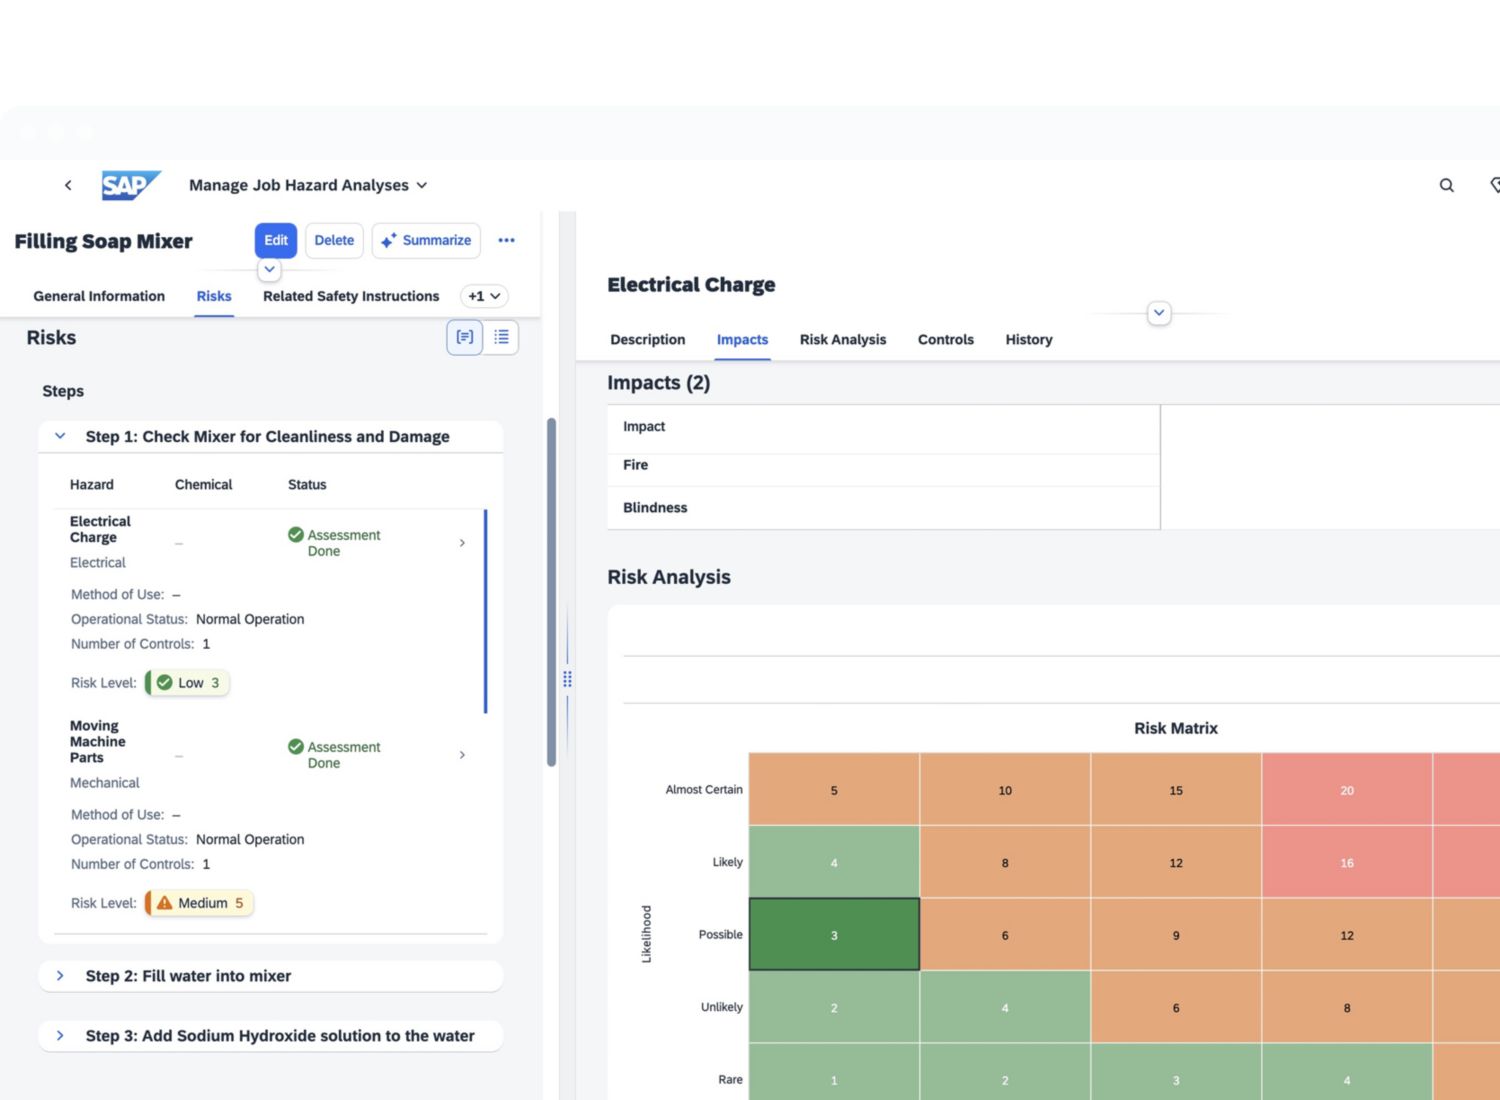Open the search icon in header
The height and width of the screenshot is (1100, 1500).
tap(1446, 185)
